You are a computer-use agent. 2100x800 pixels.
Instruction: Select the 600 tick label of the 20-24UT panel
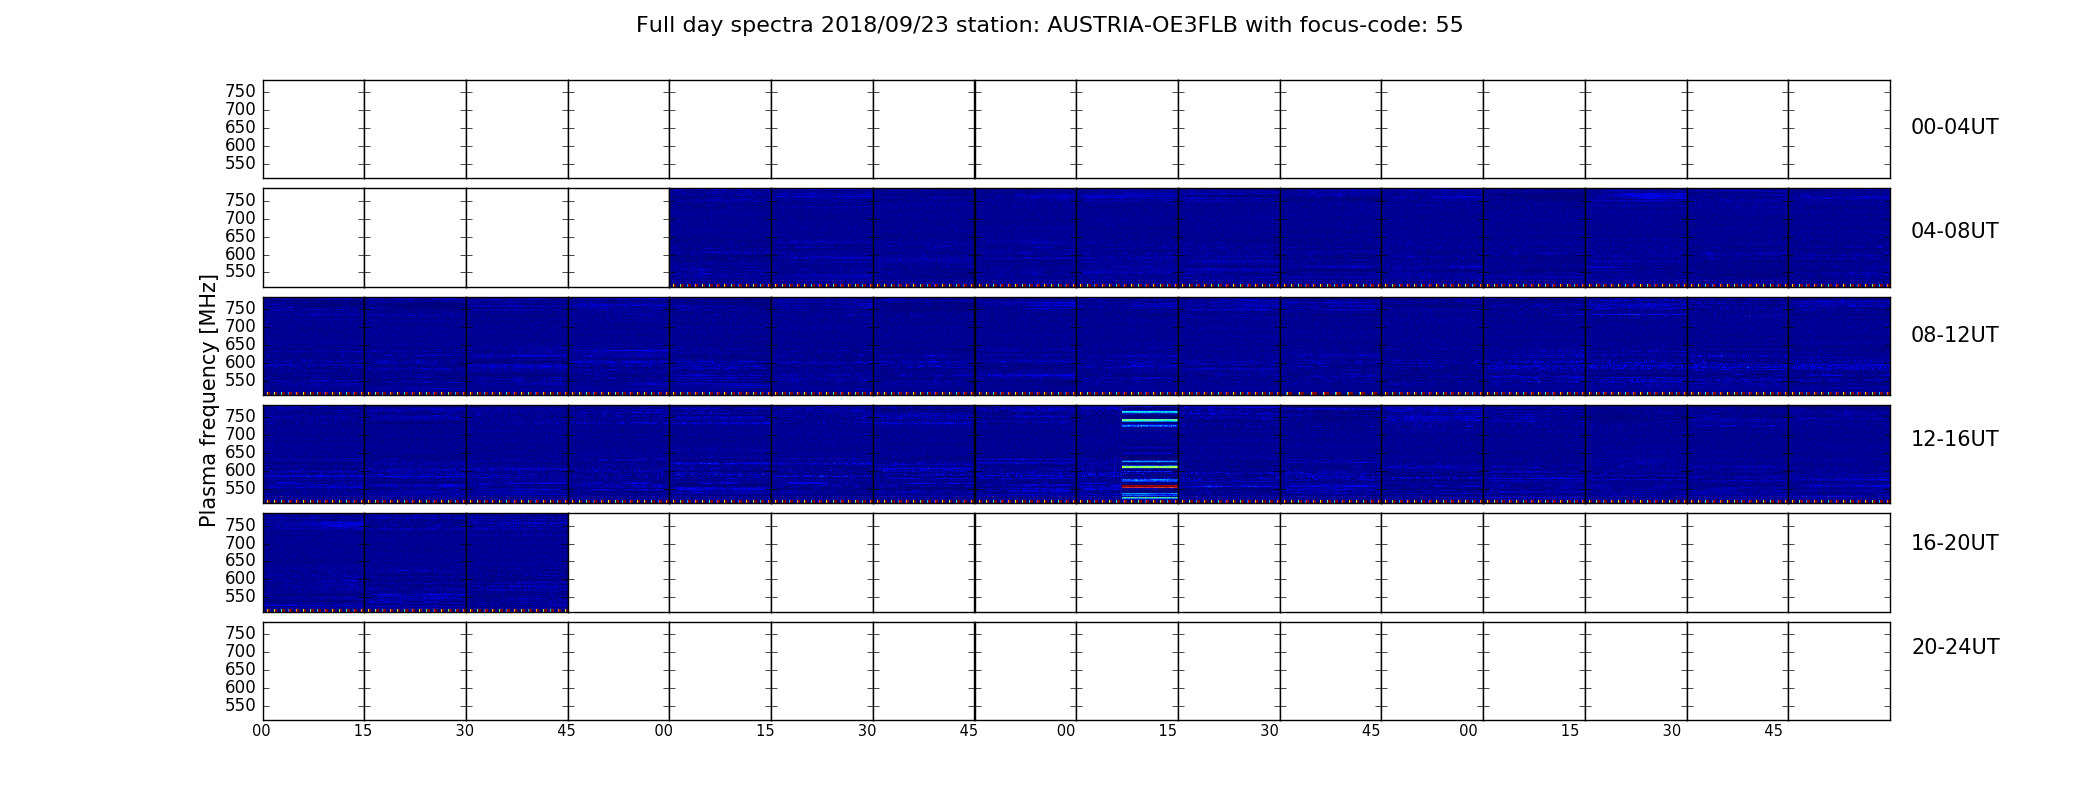coord(240,687)
